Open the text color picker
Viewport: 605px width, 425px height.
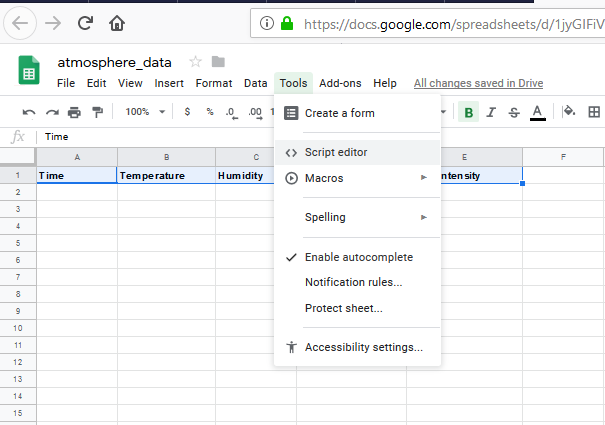537,112
